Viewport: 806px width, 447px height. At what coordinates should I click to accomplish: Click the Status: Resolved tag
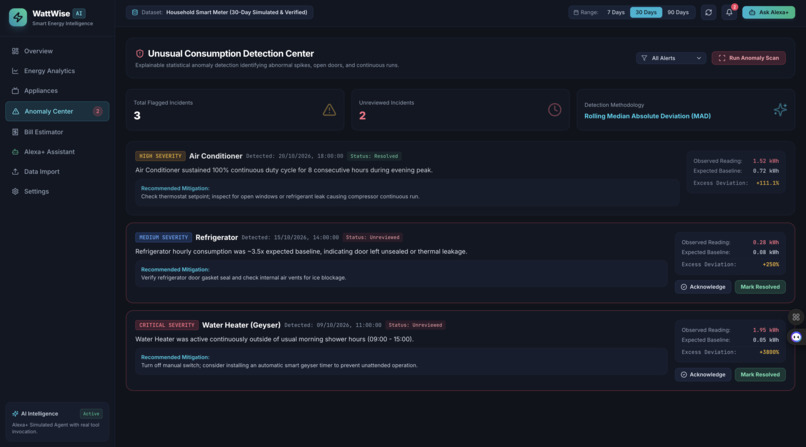coord(374,156)
